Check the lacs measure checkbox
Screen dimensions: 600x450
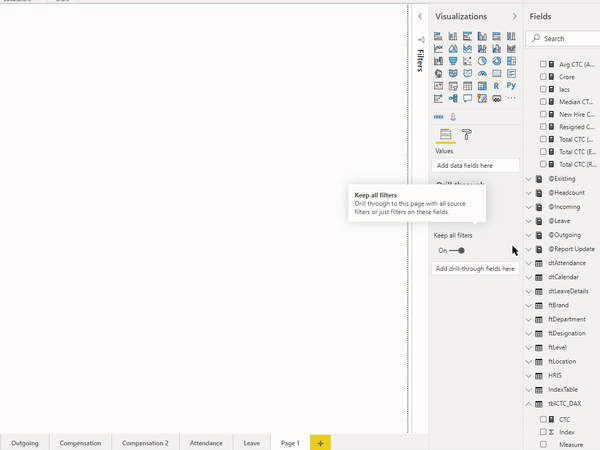click(x=543, y=89)
